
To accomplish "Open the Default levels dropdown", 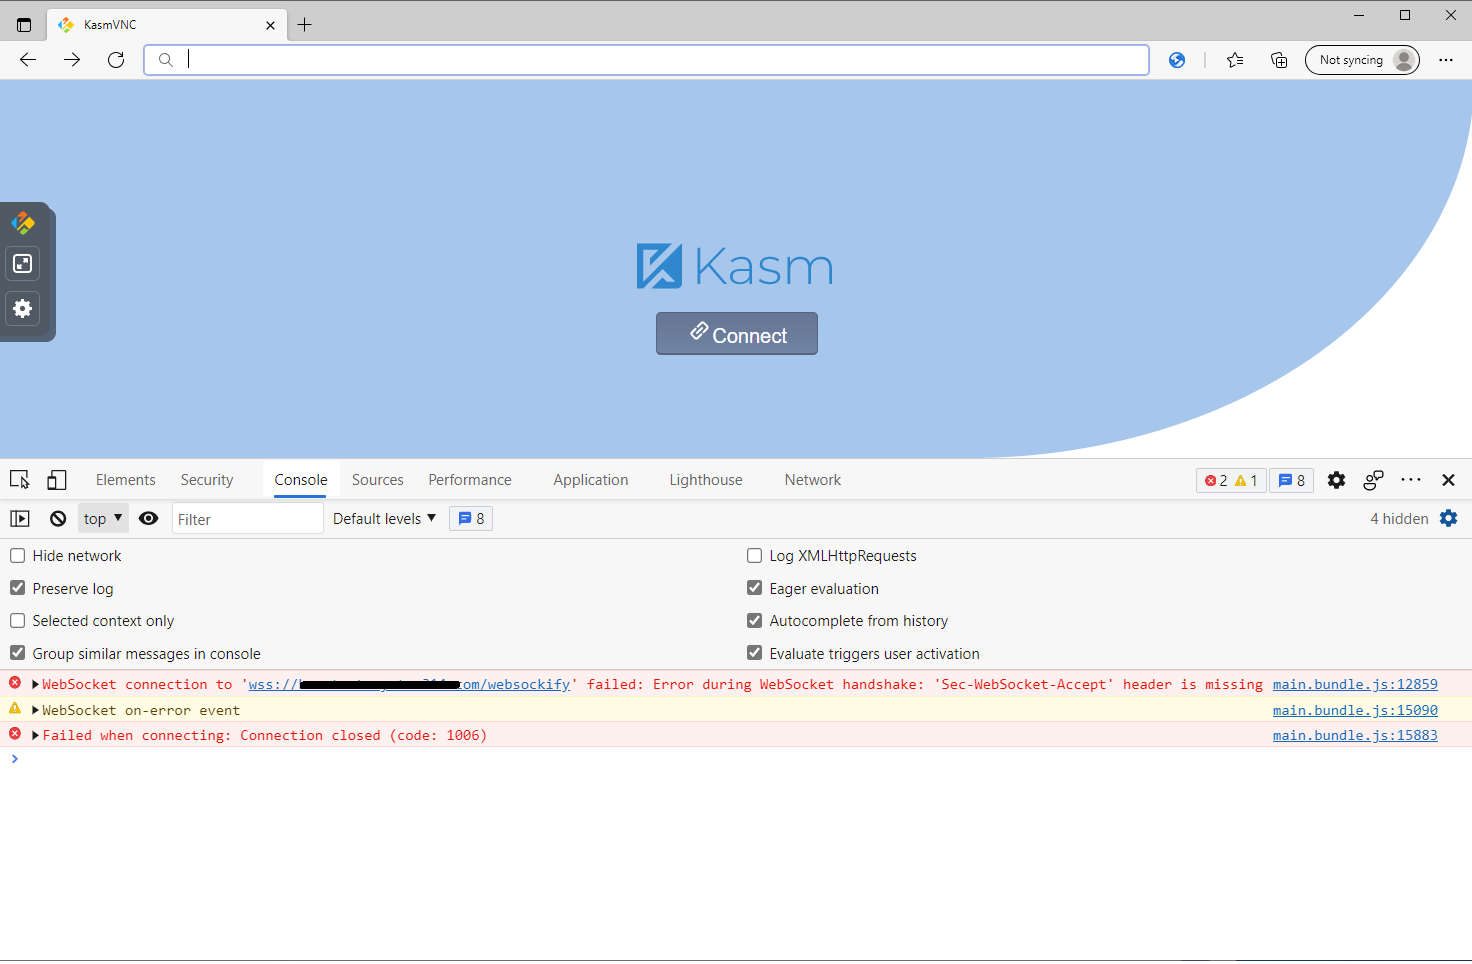I will pos(384,518).
